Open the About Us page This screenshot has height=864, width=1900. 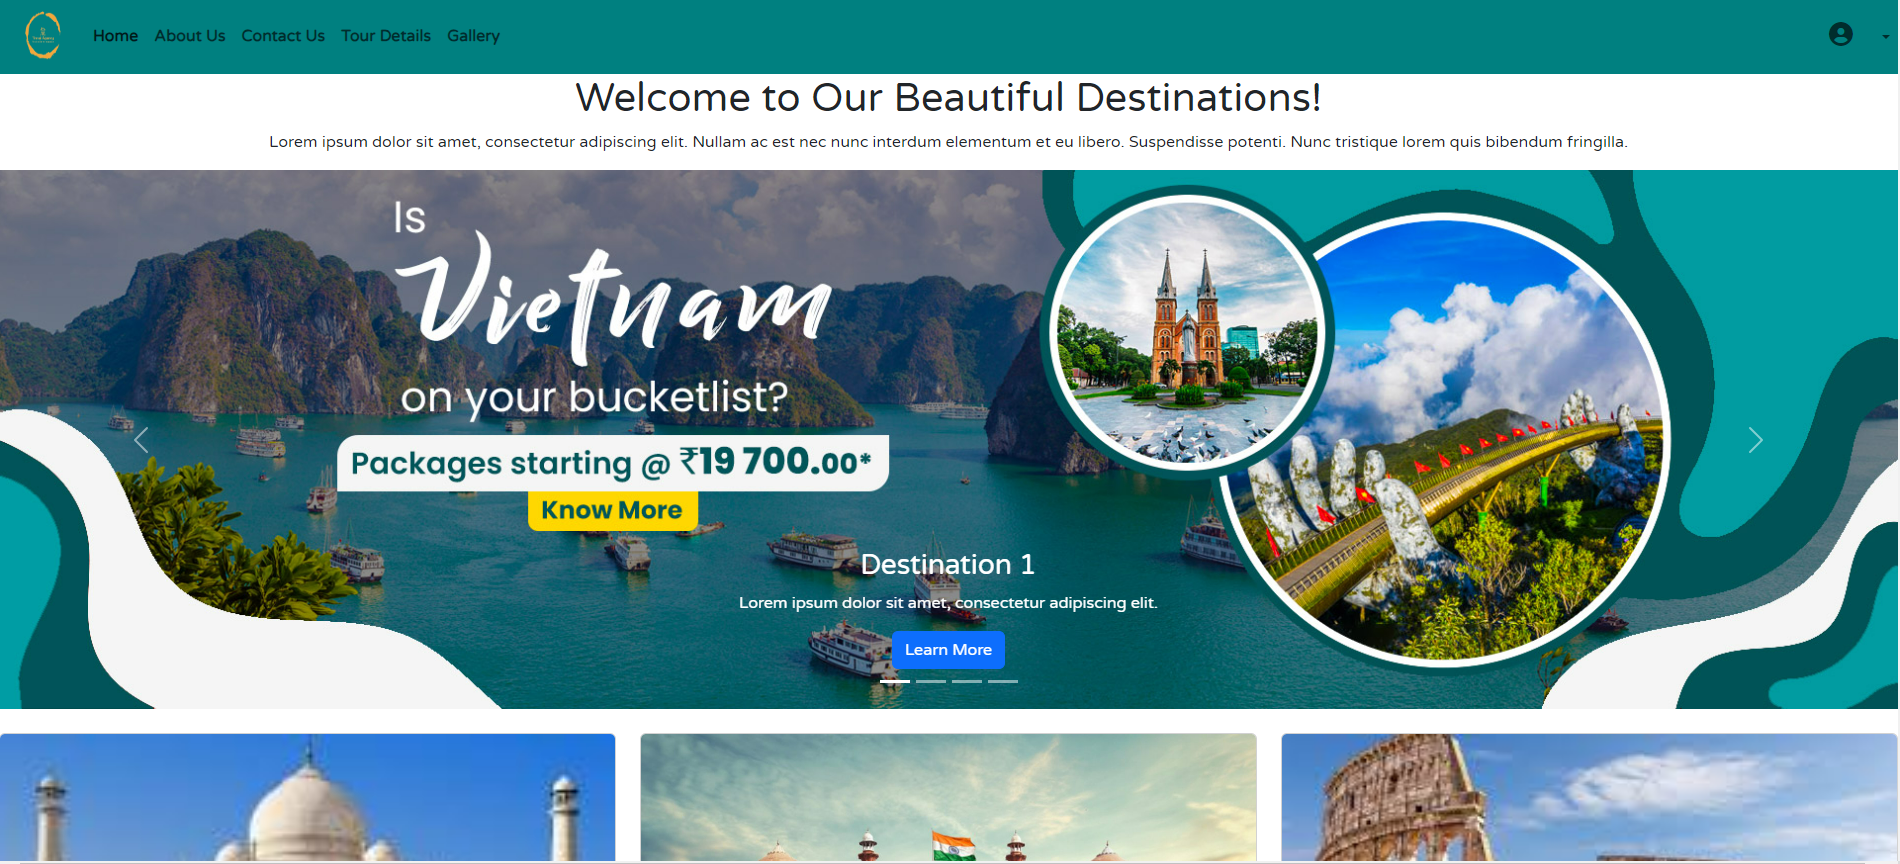pos(190,36)
